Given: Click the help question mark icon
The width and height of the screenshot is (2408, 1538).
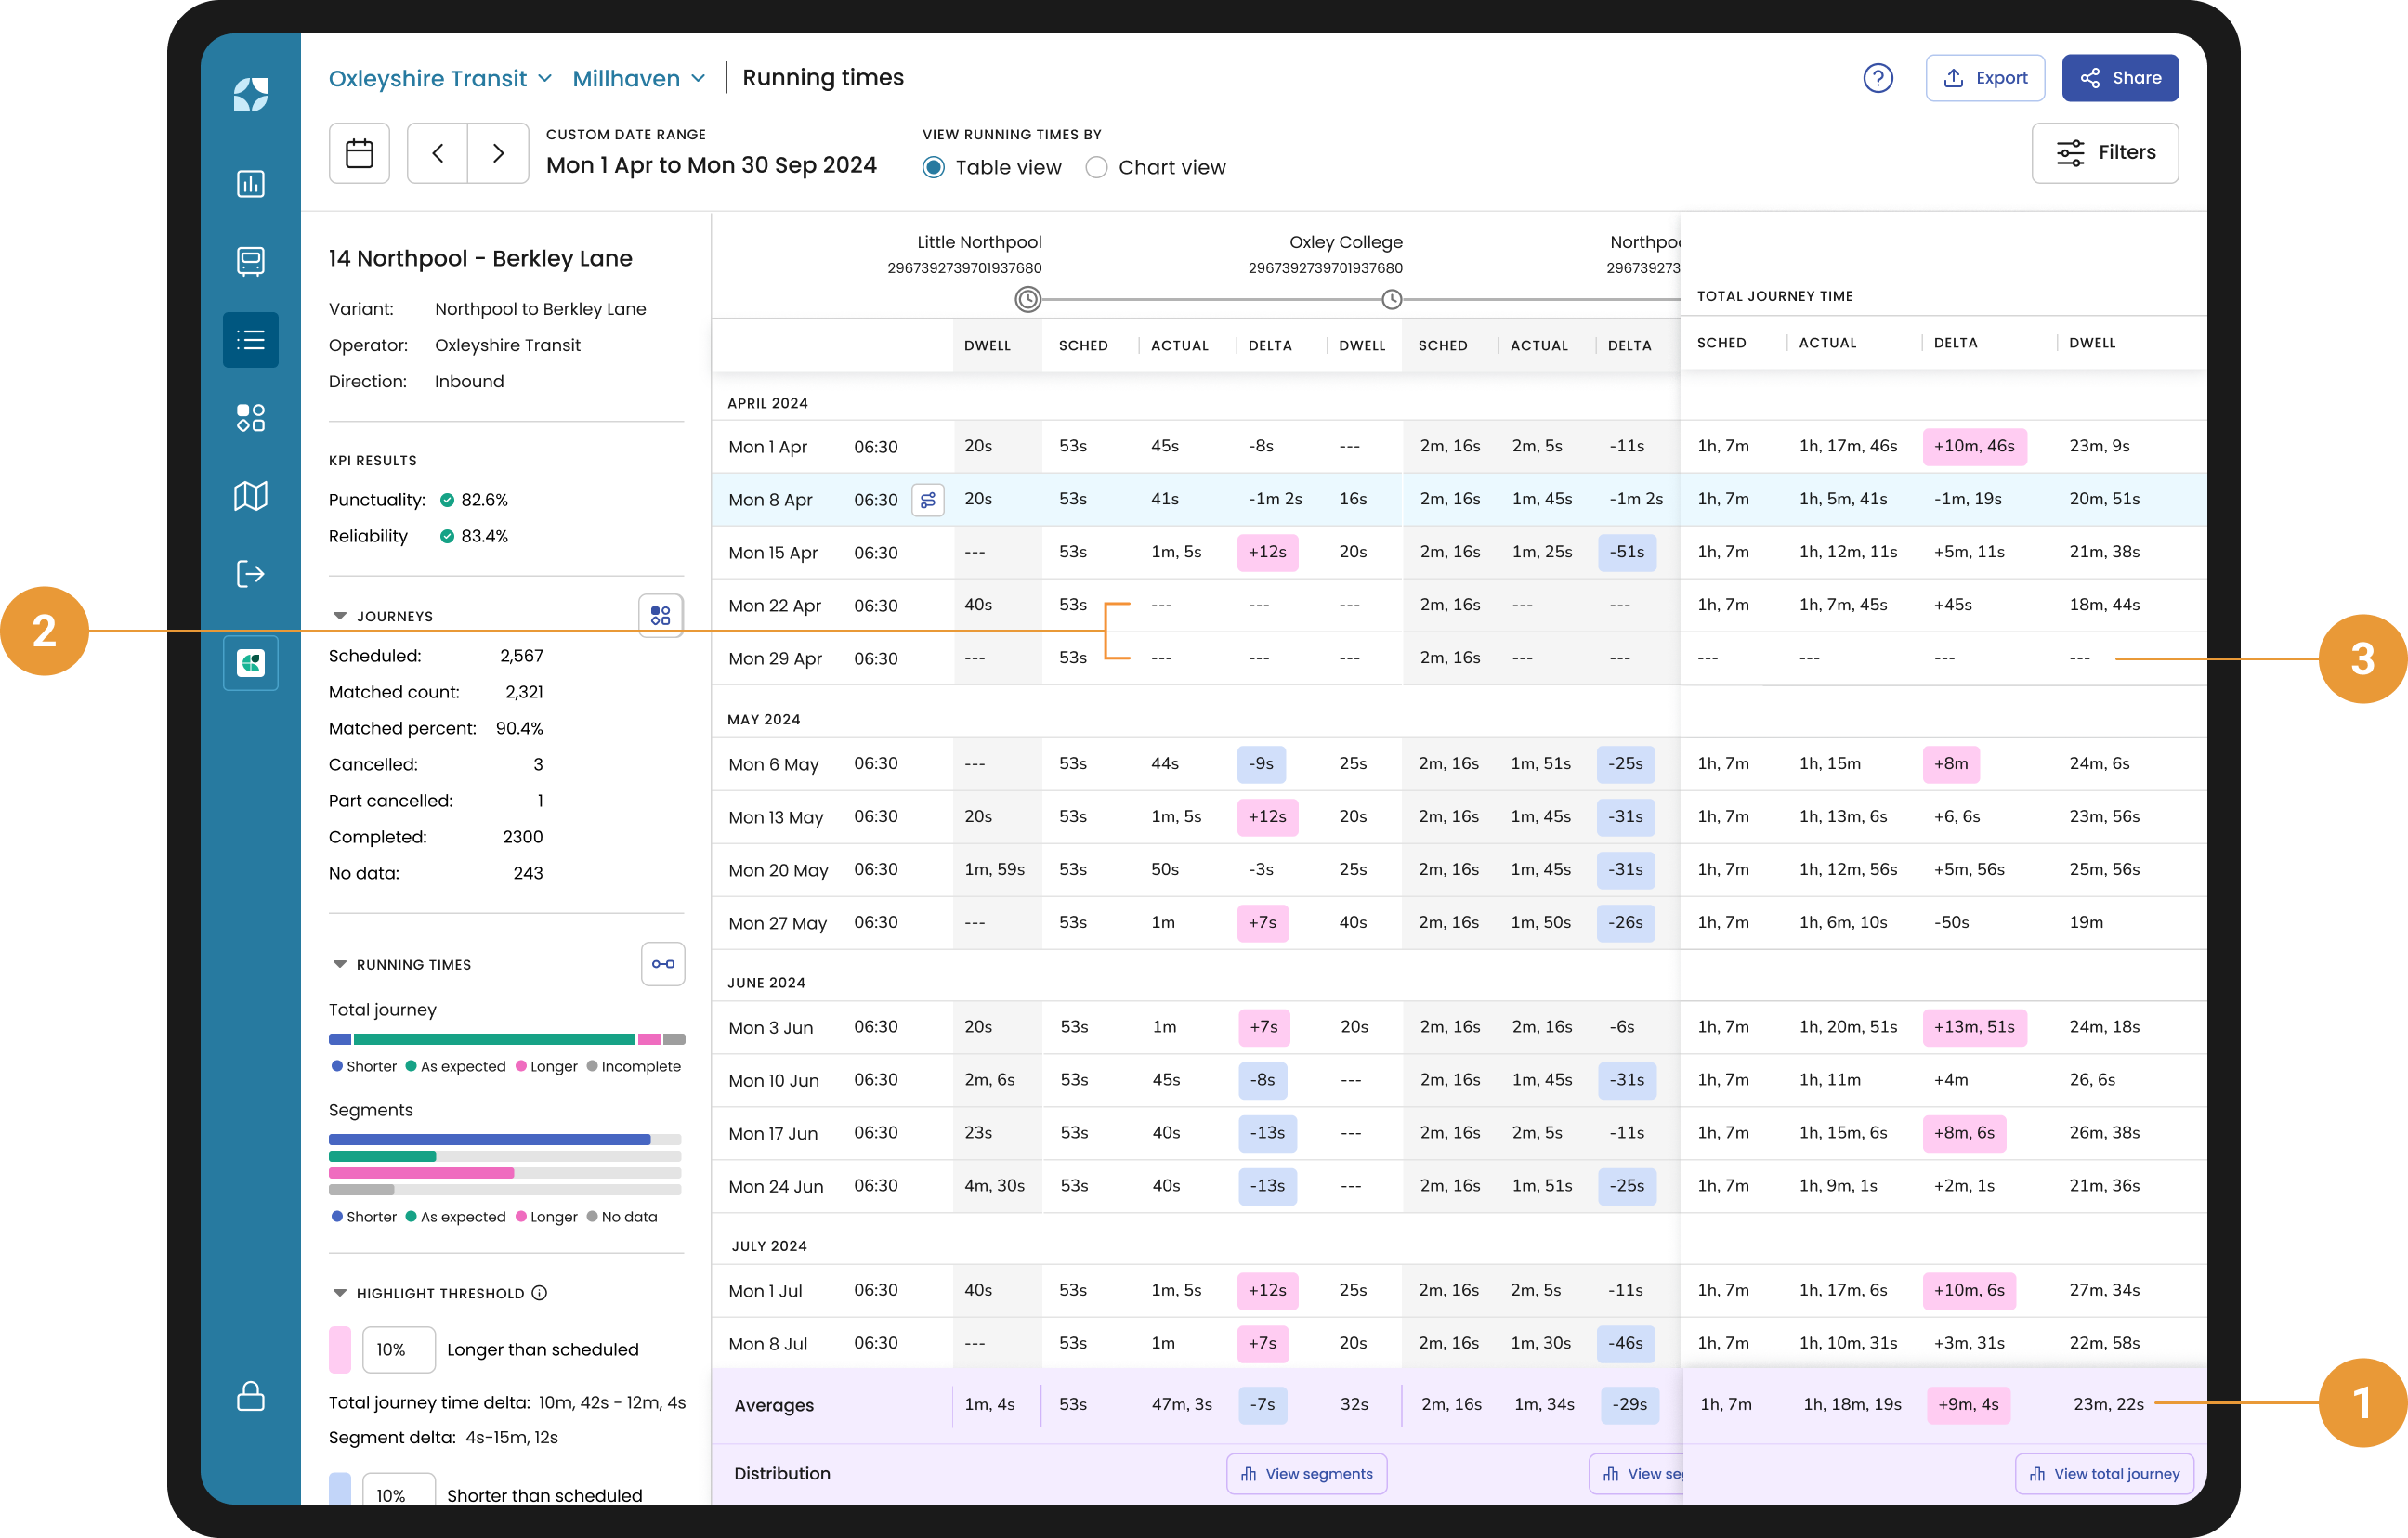Looking at the screenshot, I should tap(1877, 78).
